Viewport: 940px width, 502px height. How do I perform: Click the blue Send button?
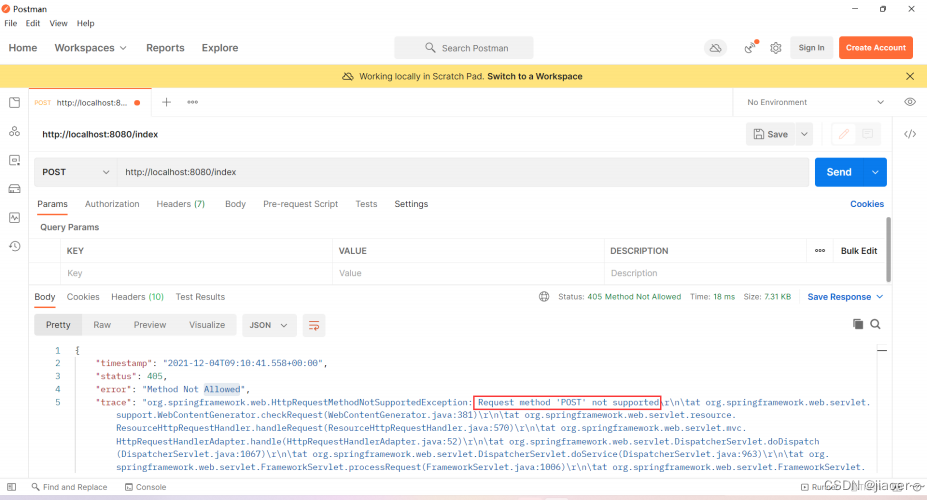click(x=839, y=173)
